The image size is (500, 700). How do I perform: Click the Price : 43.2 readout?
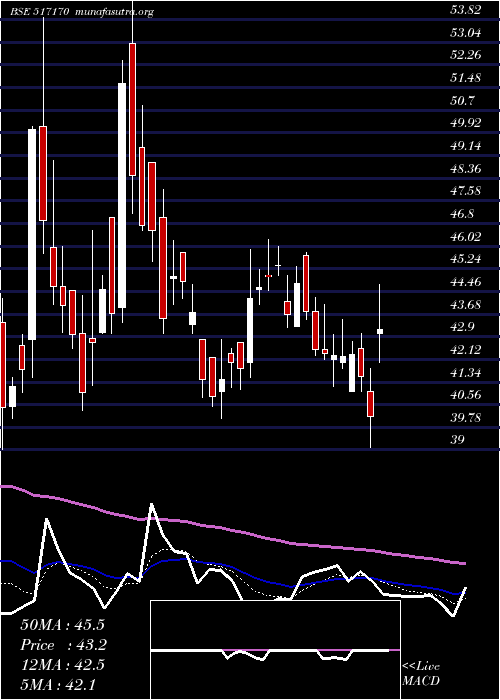click(x=63, y=645)
